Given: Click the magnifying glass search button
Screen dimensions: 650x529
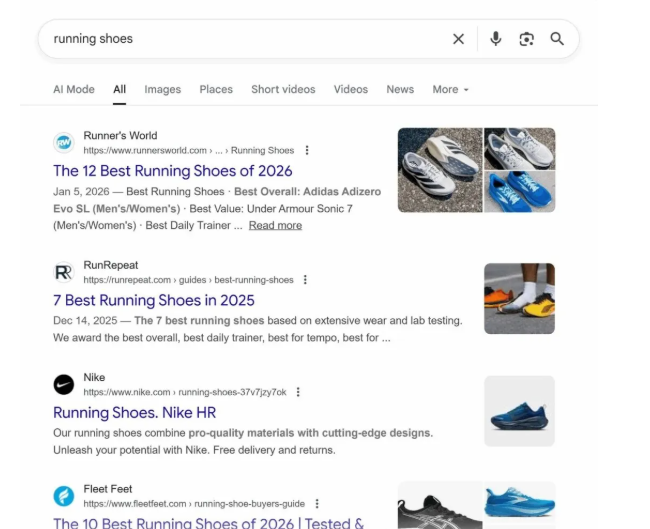Looking at the screenshot, I should 557,39.
